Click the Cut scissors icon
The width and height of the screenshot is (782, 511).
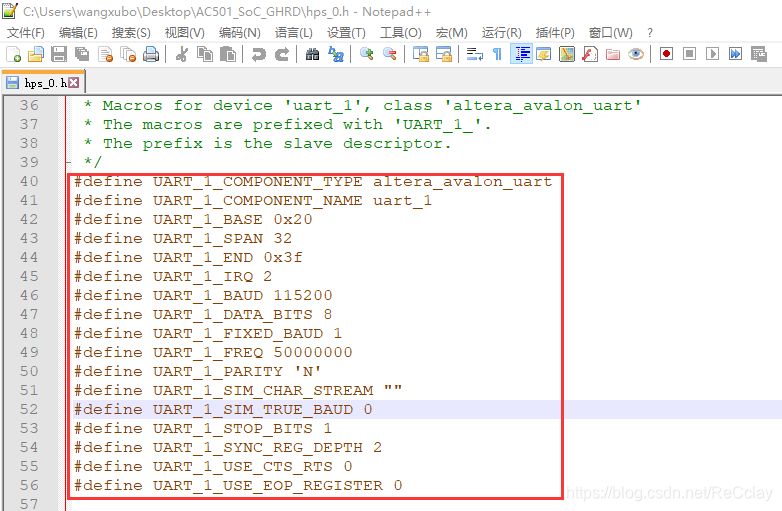[182, 54]
